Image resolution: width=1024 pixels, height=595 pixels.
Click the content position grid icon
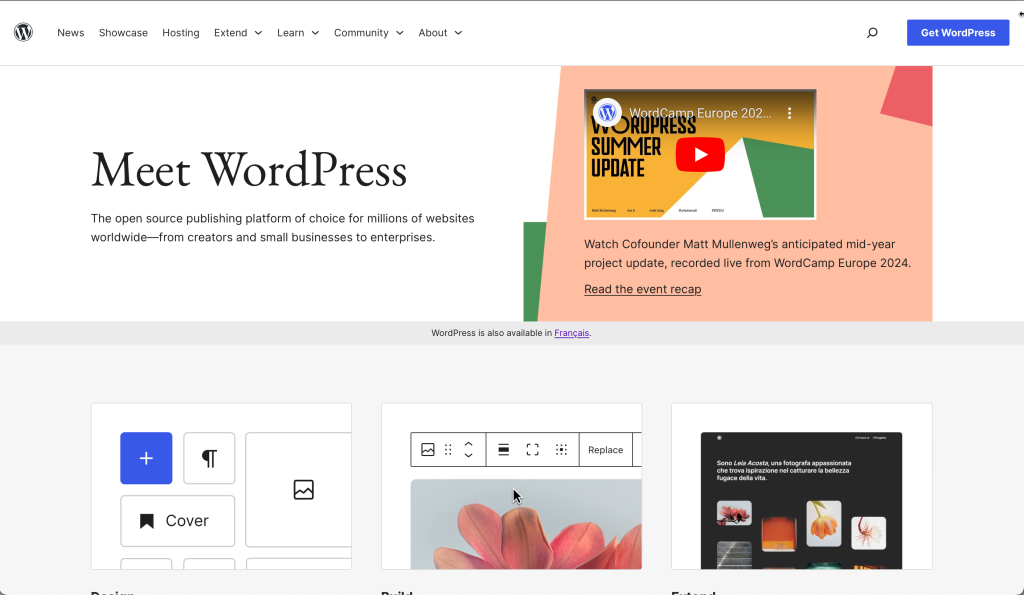[561, 449]
